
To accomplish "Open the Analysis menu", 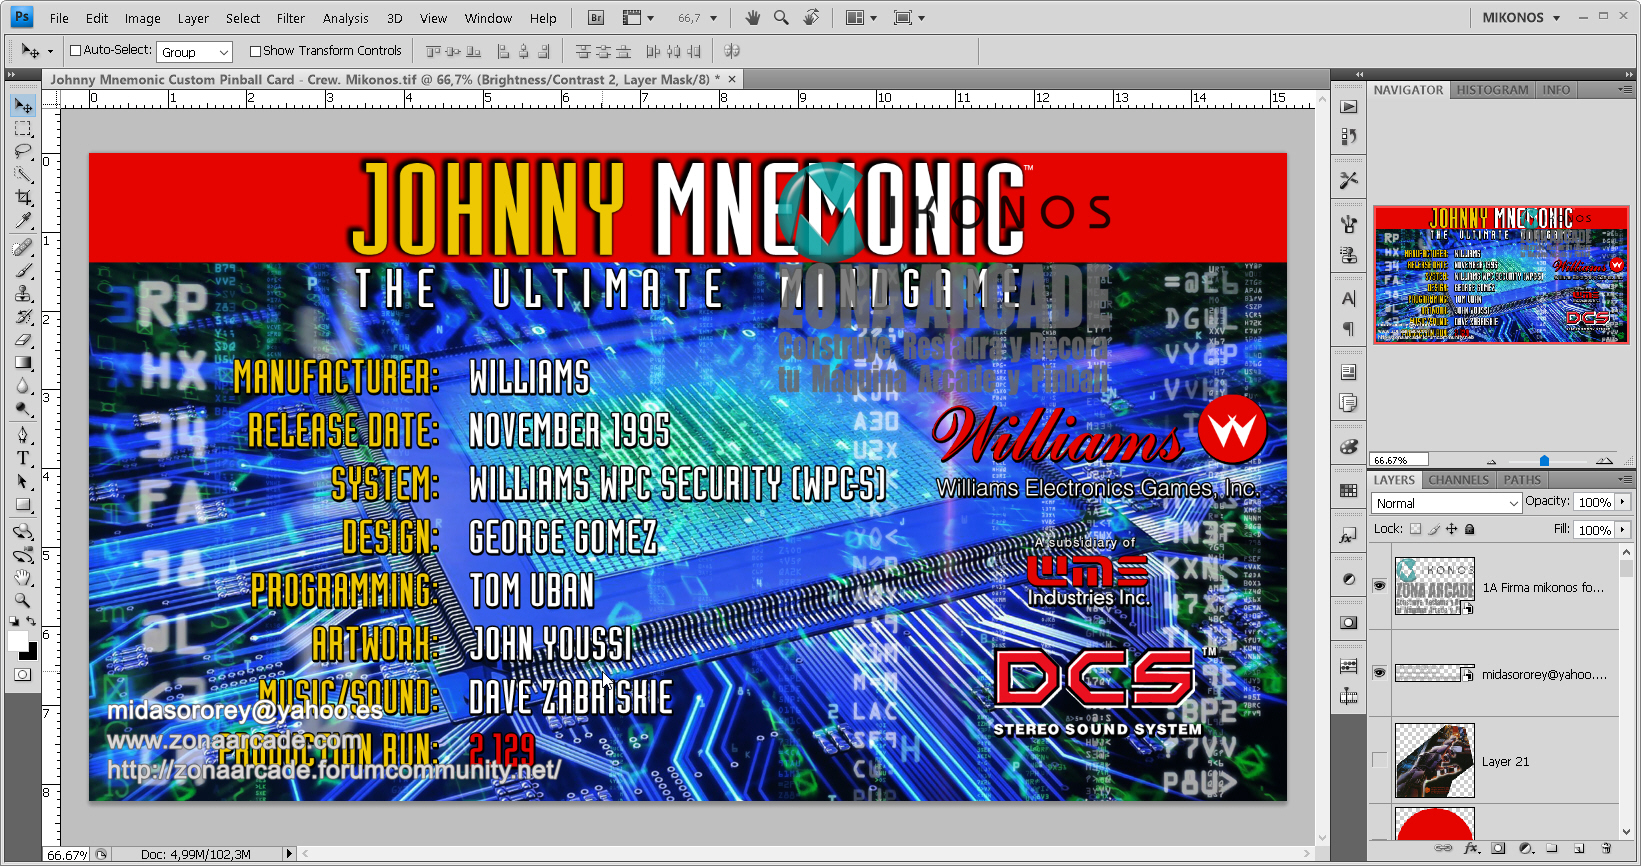I will click(346, 18).
